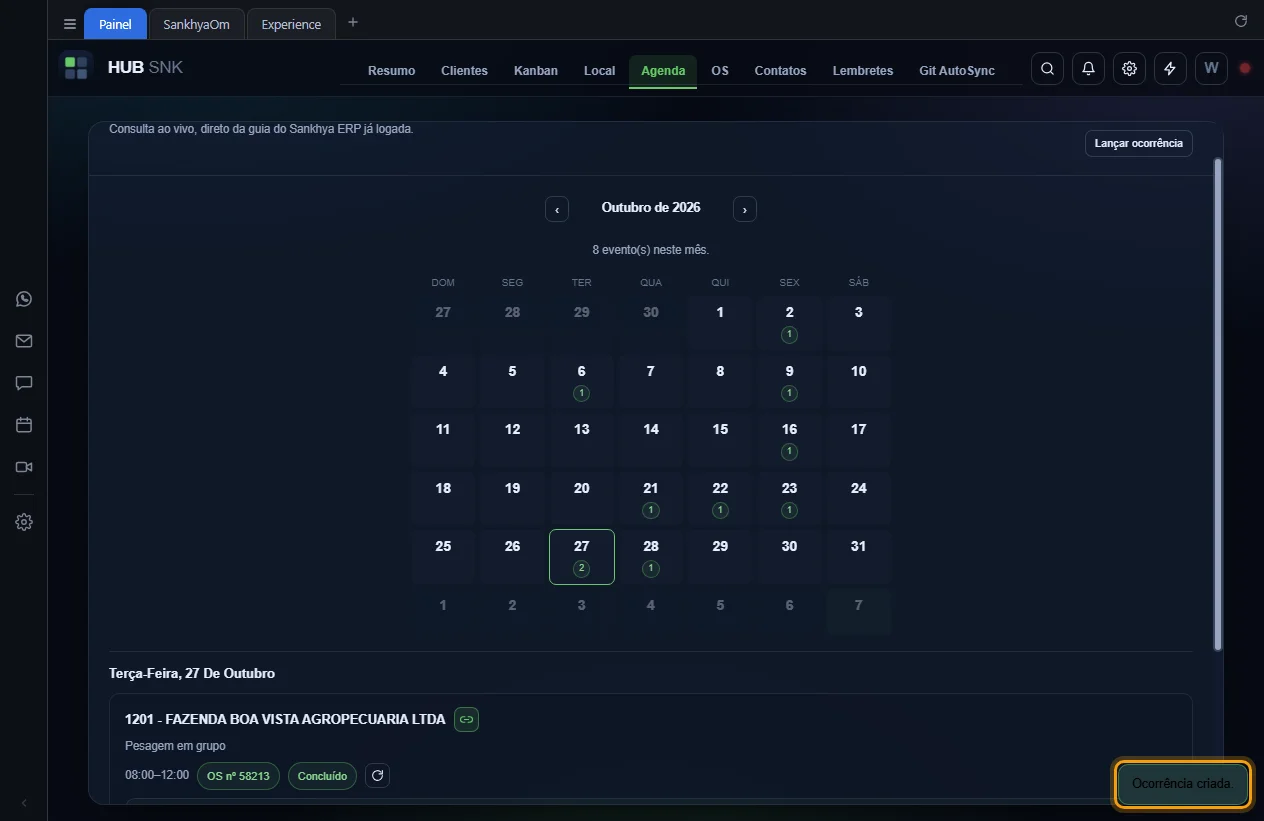Select October 28 in the calendar
The height and width of the screenshot is (821, 1264).
[x=651, y=557]
